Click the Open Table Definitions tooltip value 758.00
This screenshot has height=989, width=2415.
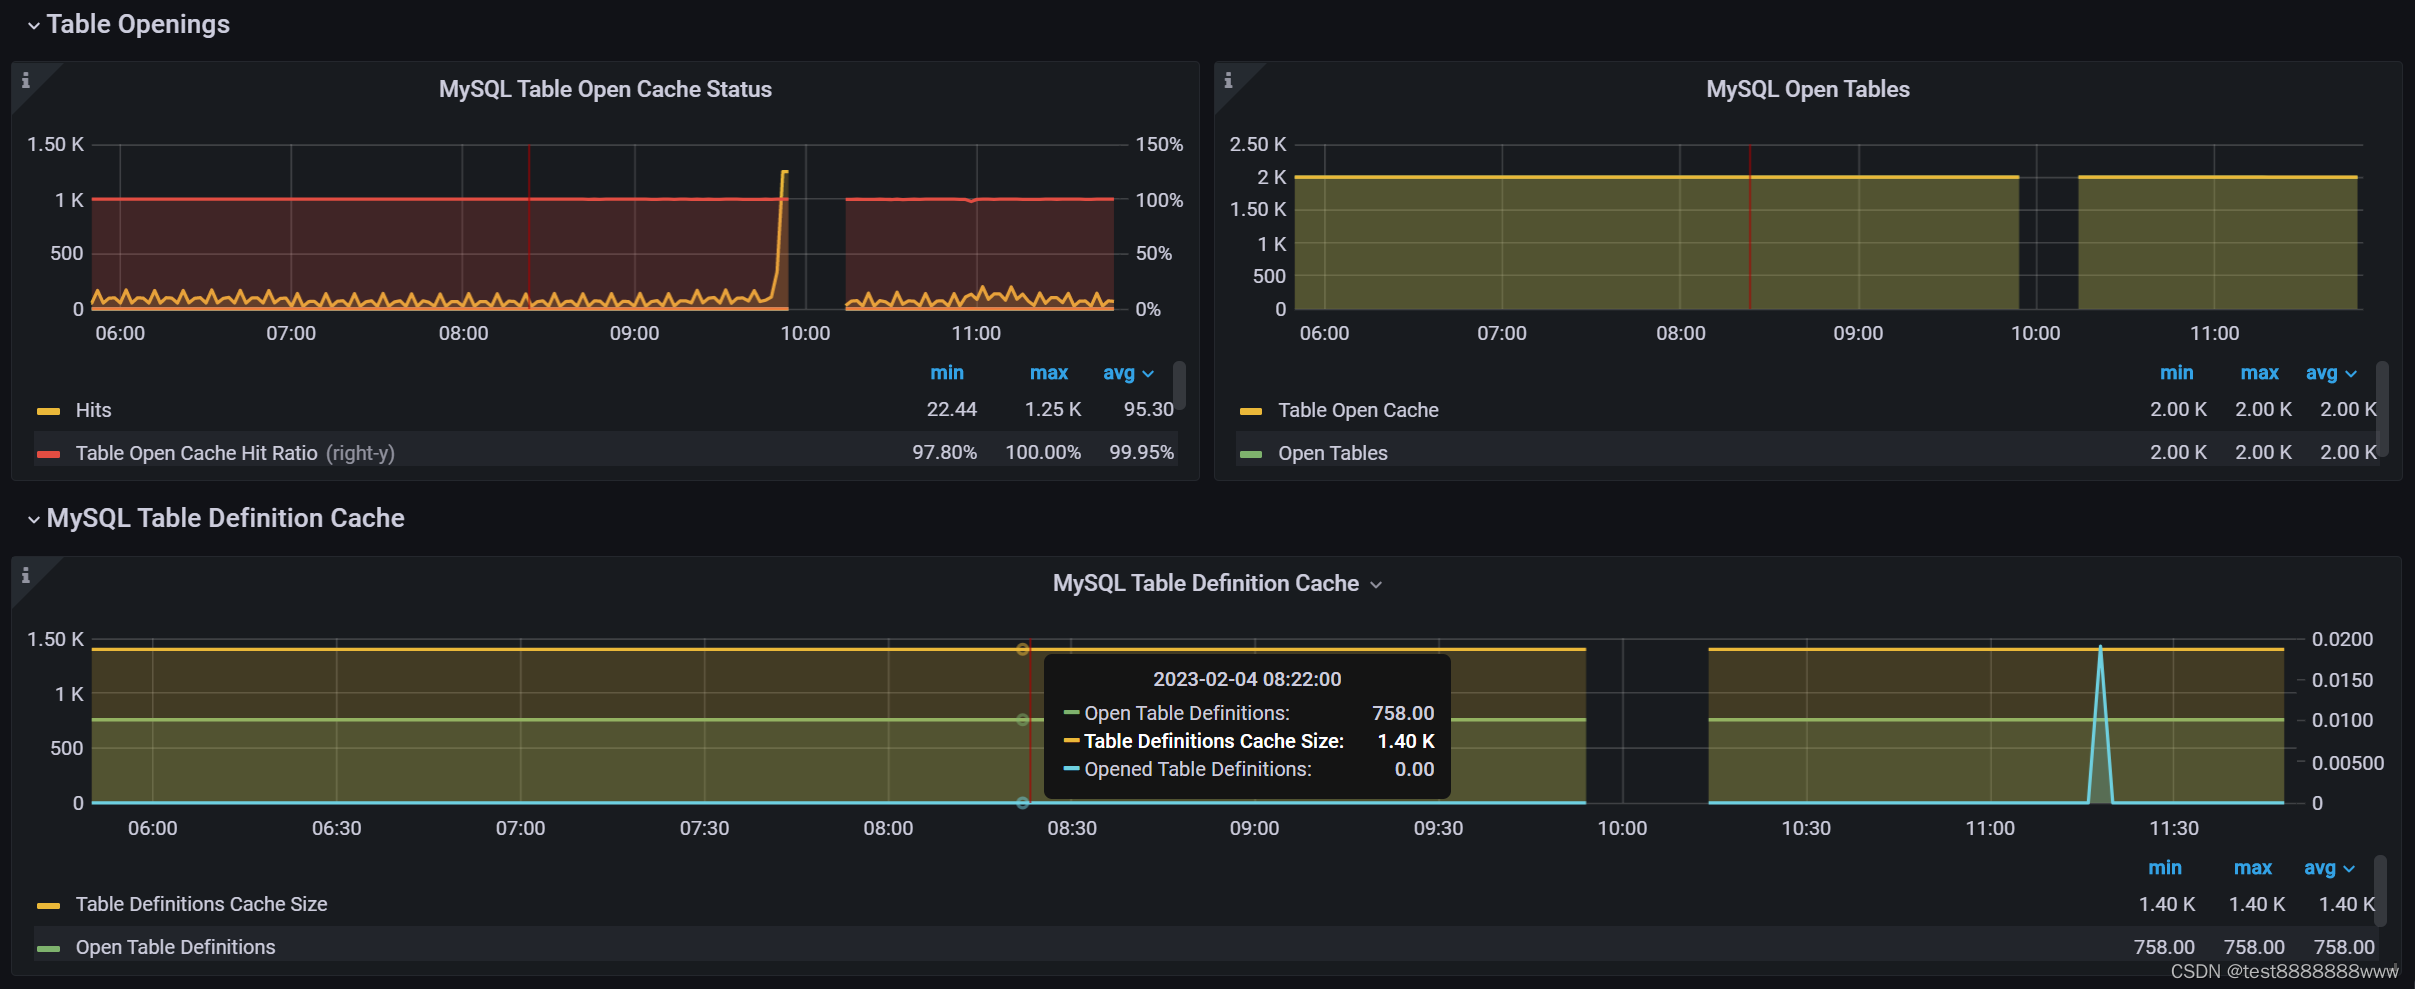(1403, 713)
